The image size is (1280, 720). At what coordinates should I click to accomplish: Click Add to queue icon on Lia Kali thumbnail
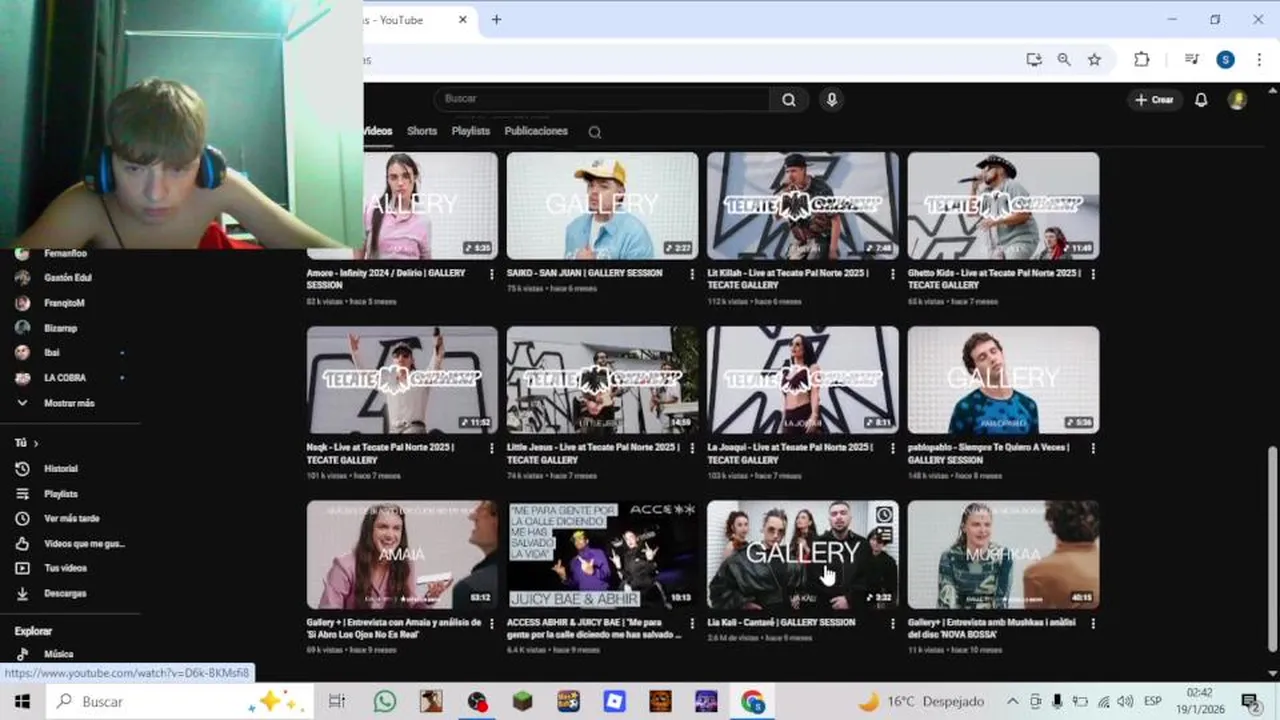(x=884, y=536)
